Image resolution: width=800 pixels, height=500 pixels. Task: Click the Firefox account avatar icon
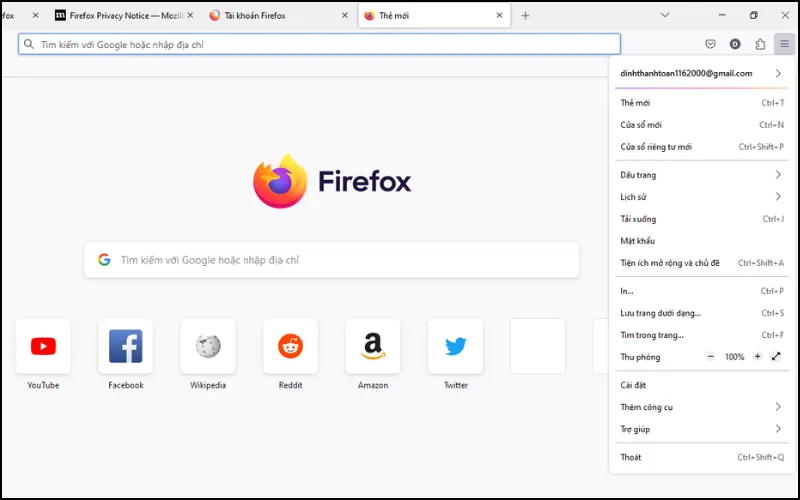pos(735,44)
